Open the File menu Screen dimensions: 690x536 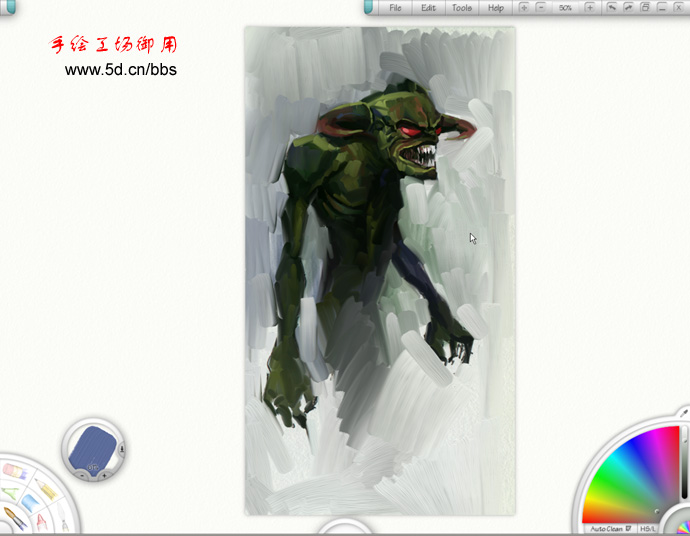[395, 7]
